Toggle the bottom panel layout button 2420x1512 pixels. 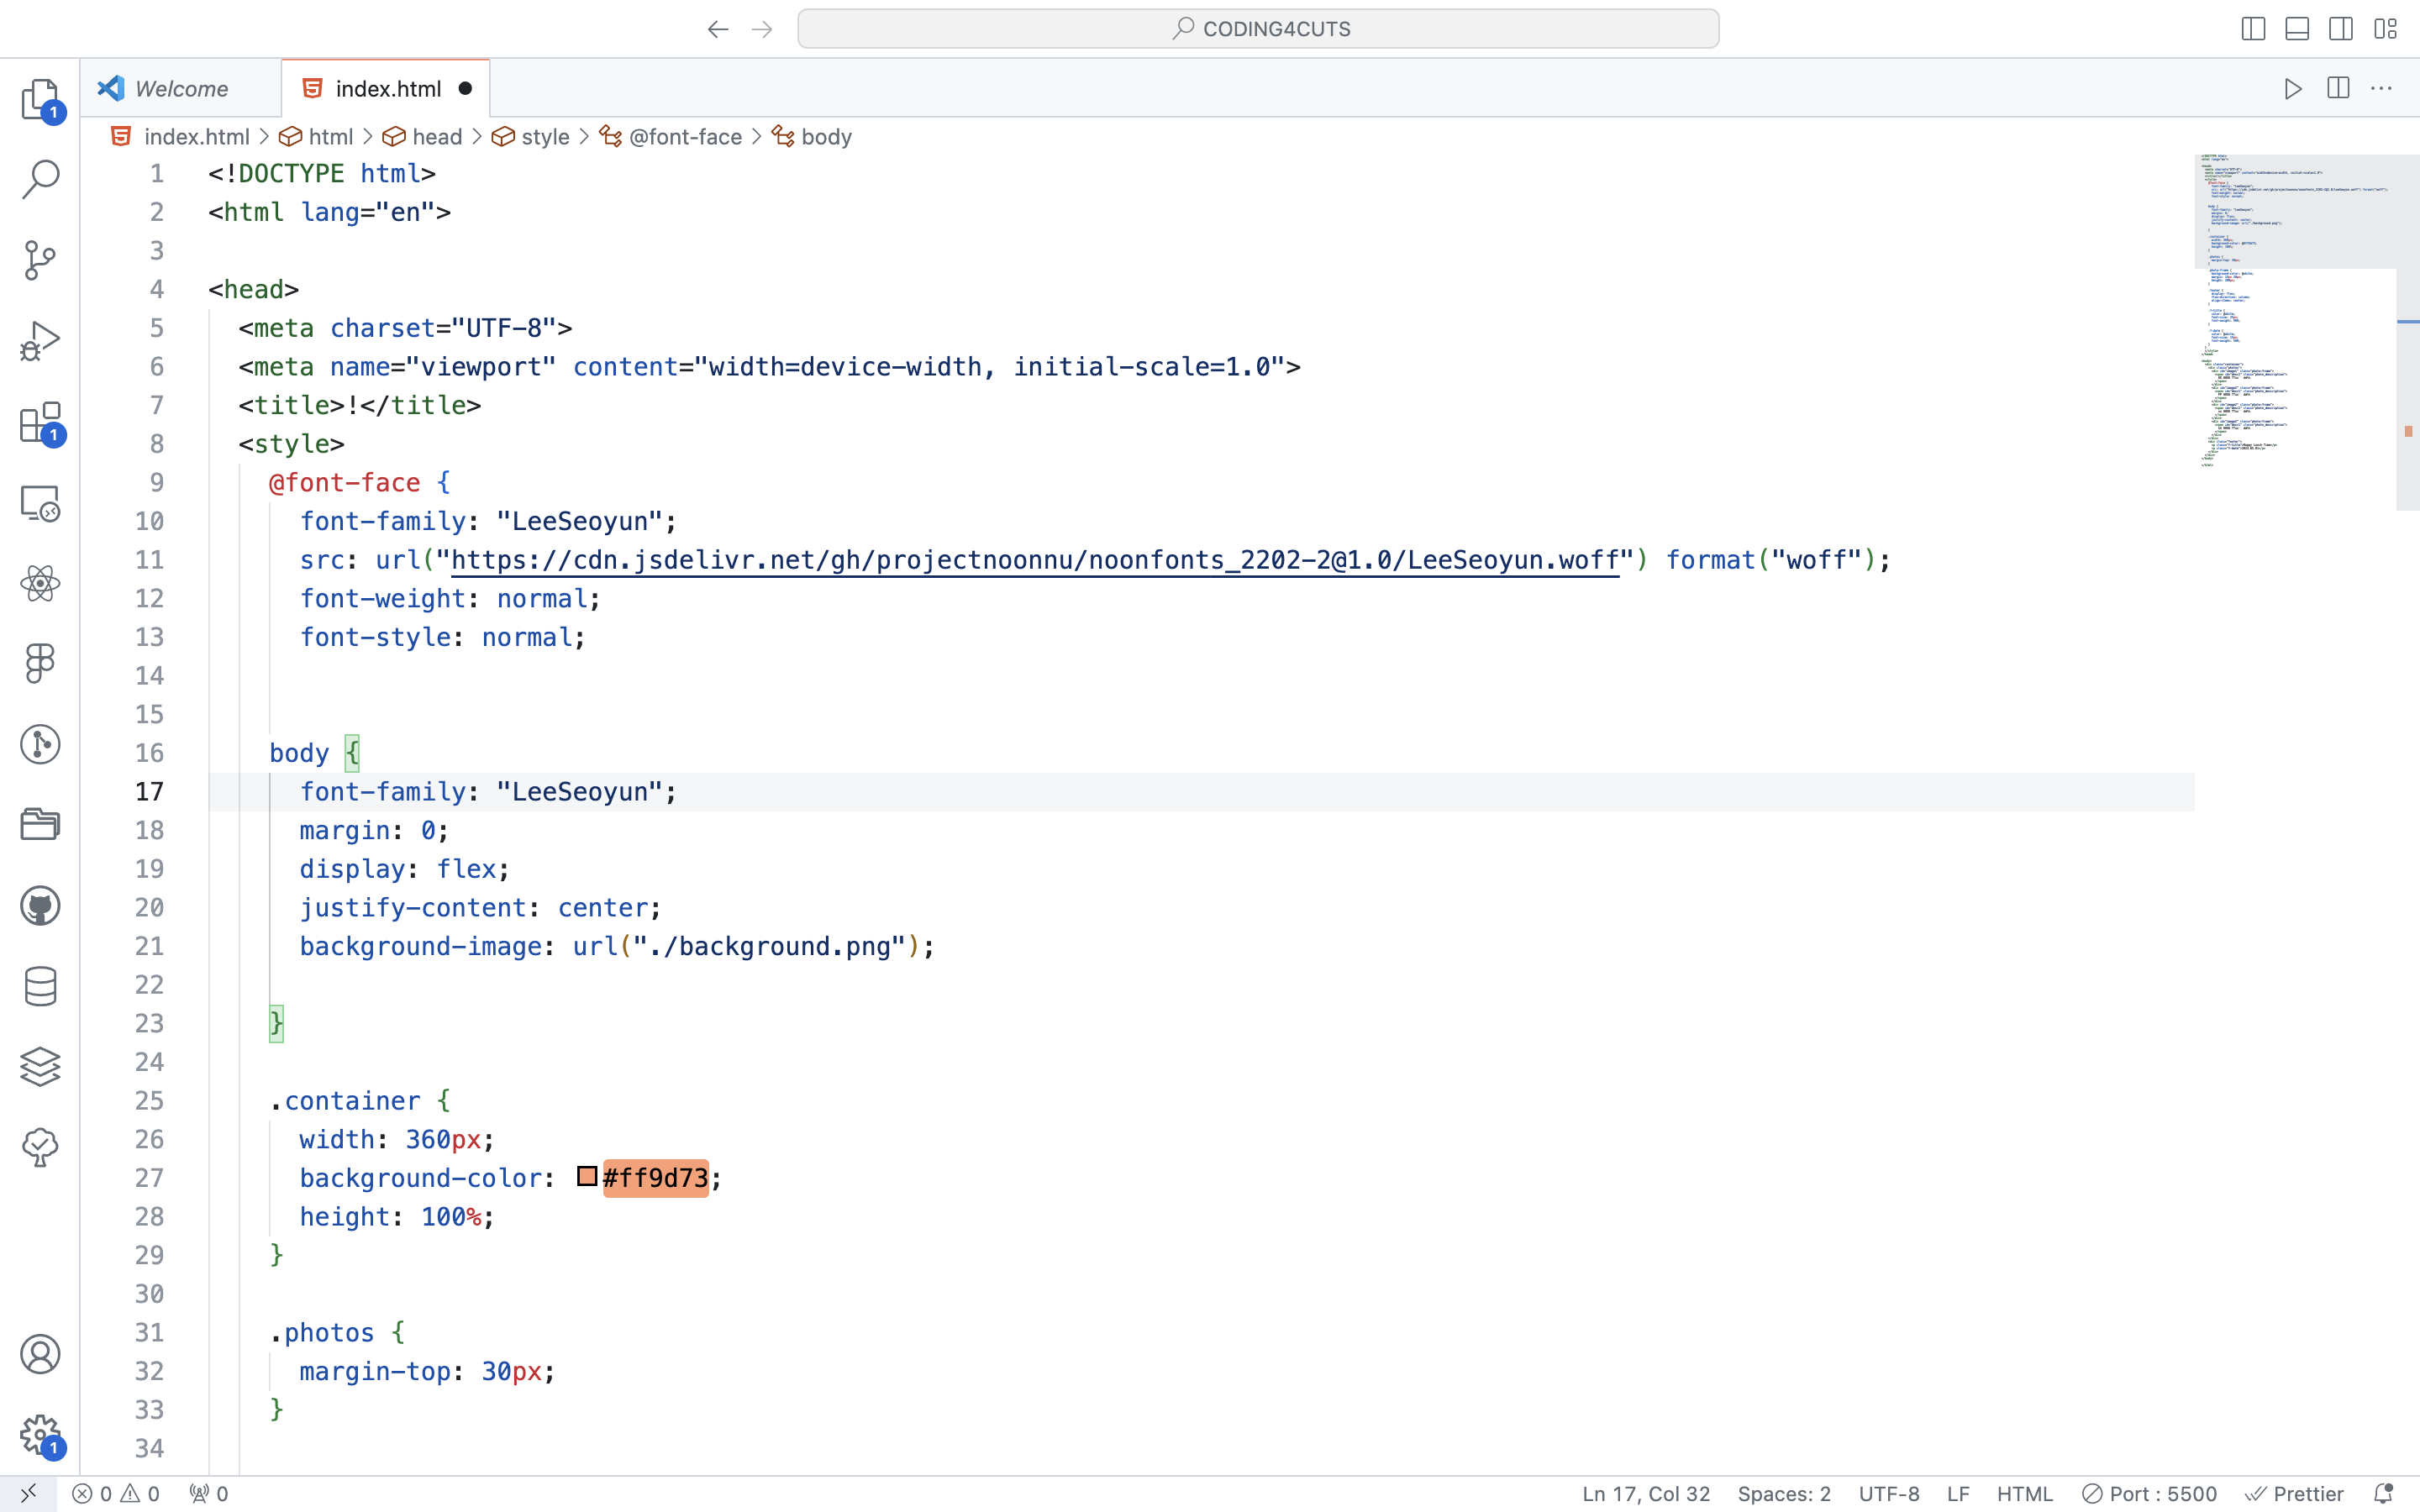(x=2297, y=29)
